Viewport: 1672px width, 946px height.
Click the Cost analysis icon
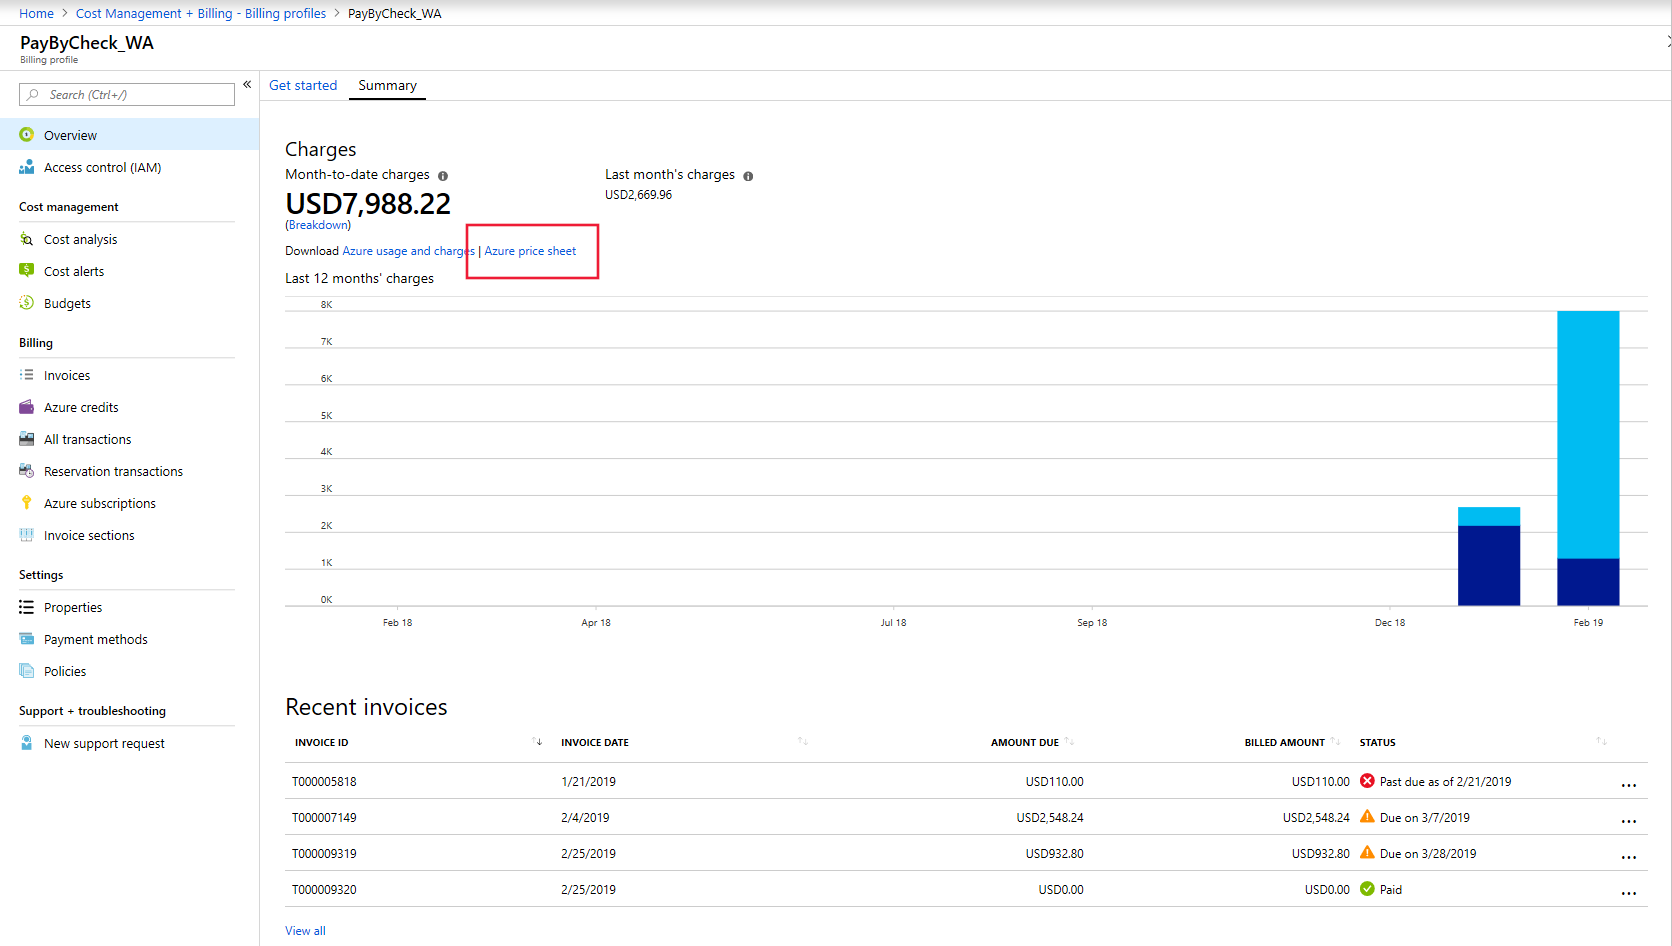point(27,239)
